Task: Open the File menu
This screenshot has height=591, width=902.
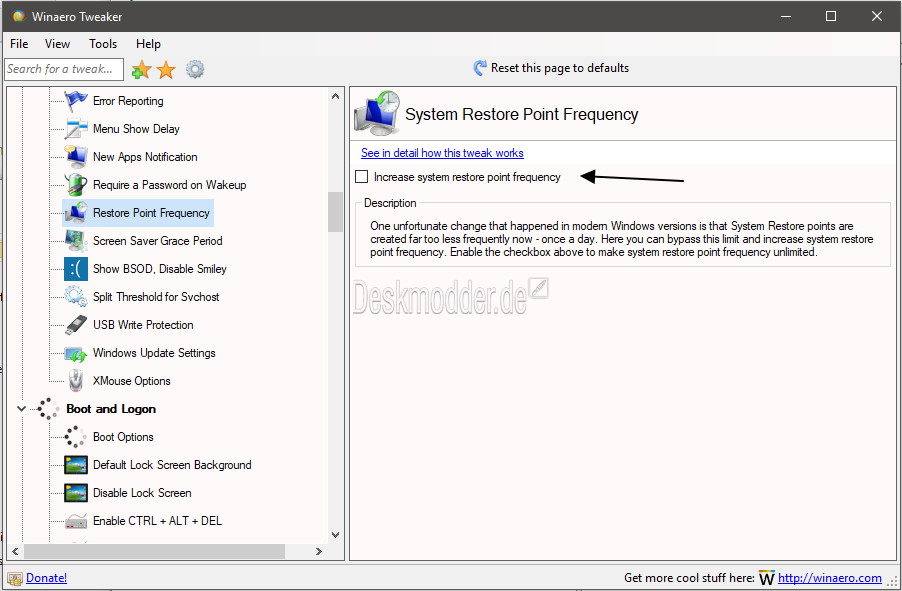Action: click(19, 44)
